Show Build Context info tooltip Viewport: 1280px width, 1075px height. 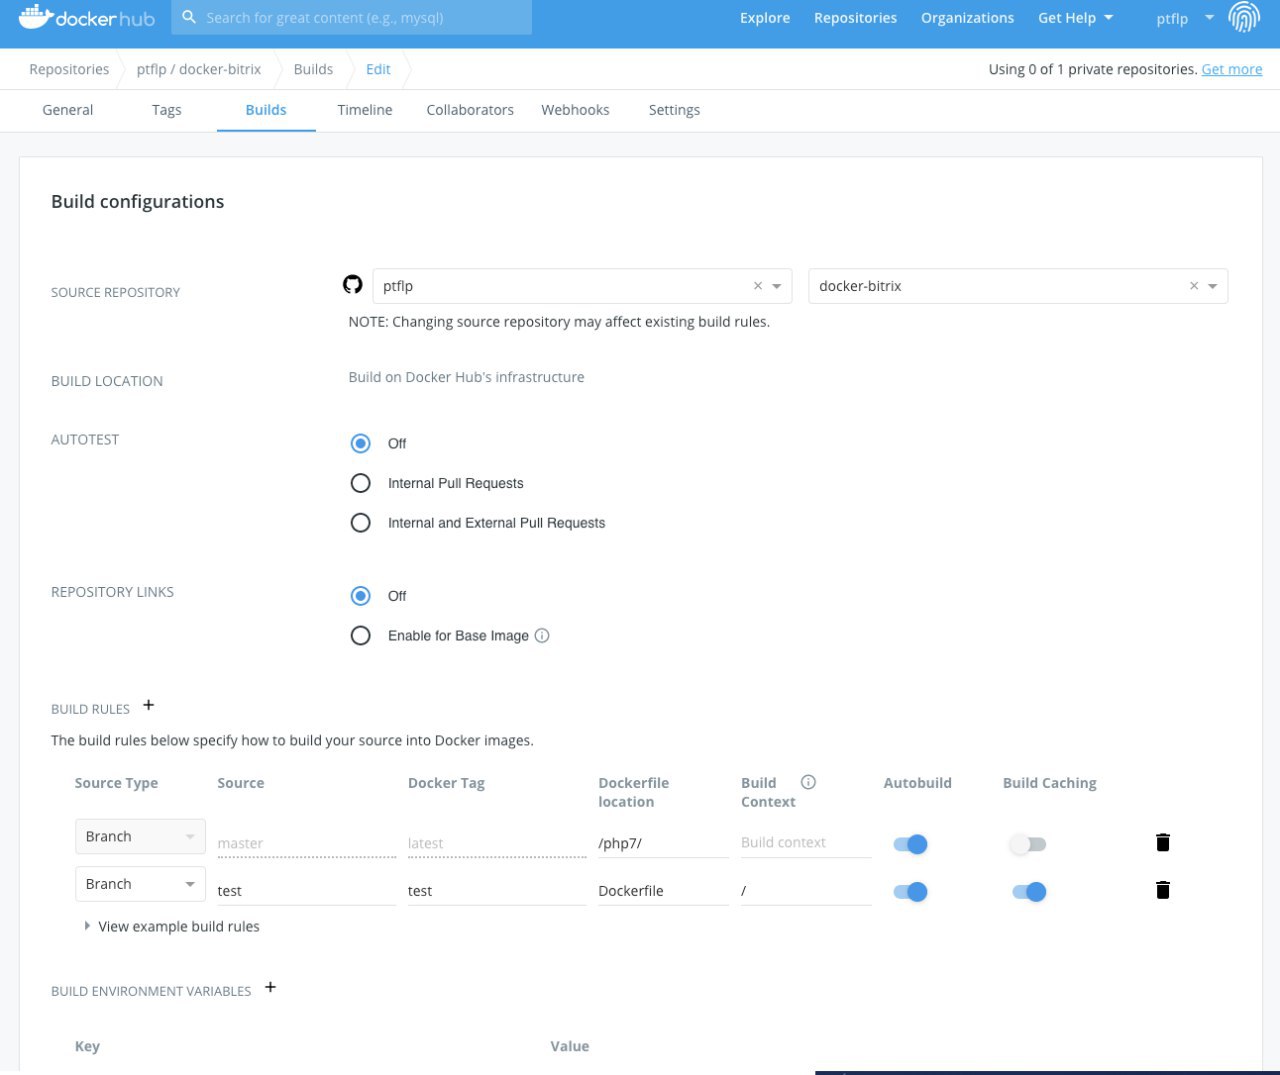pyautogui.click(x=808, y=782)
